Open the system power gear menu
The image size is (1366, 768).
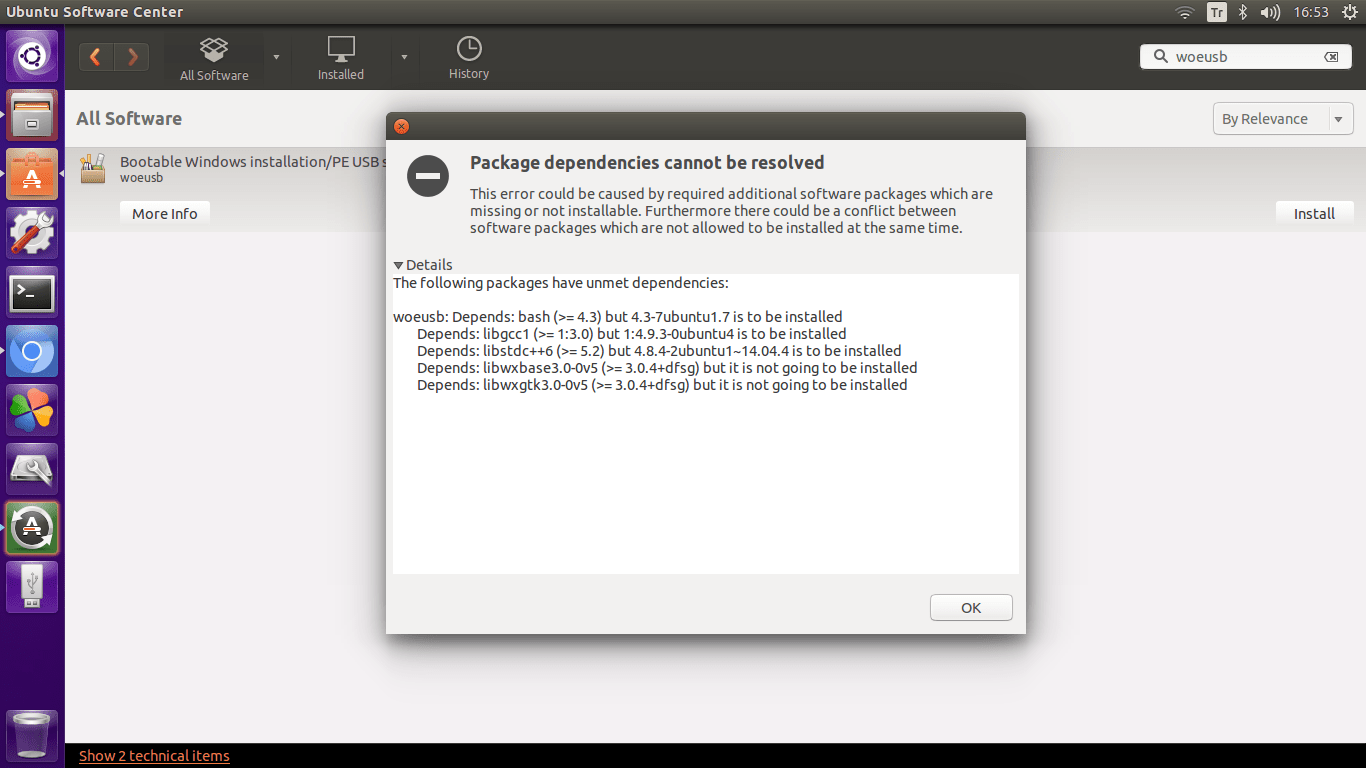click(x=1349, y=12)
